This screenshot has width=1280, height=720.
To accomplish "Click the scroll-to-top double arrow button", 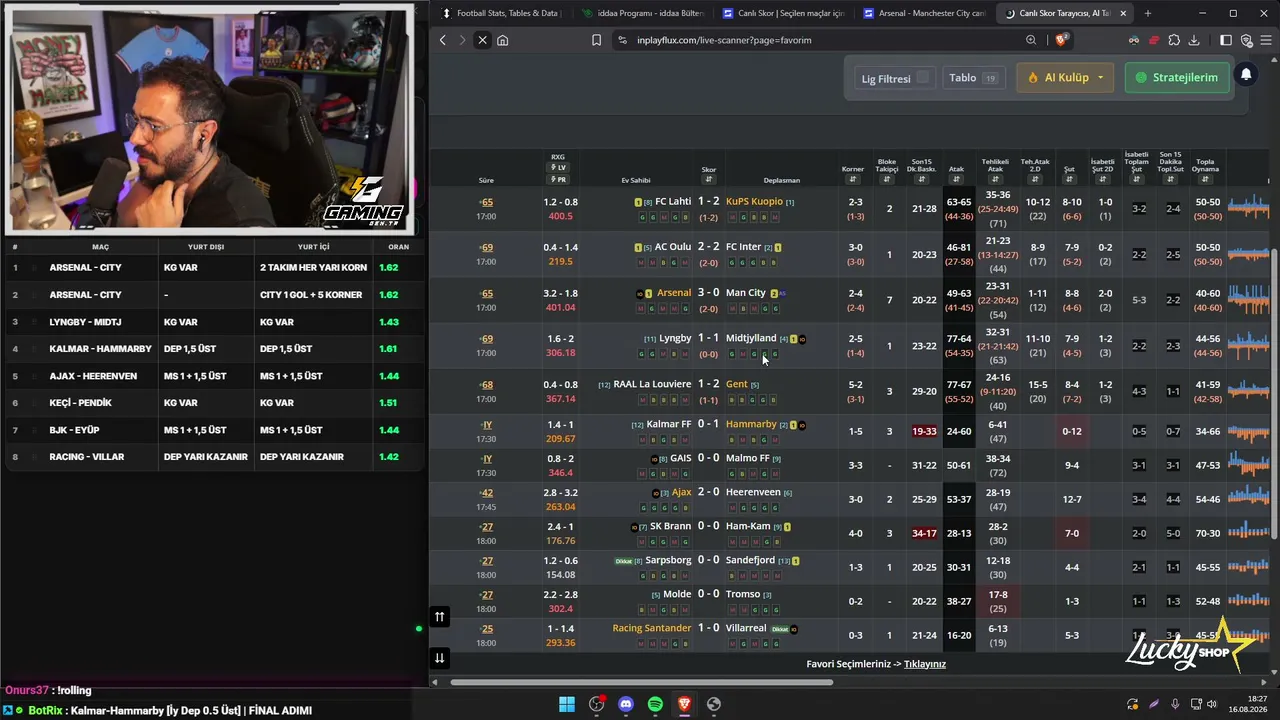I will coord(439,617).
